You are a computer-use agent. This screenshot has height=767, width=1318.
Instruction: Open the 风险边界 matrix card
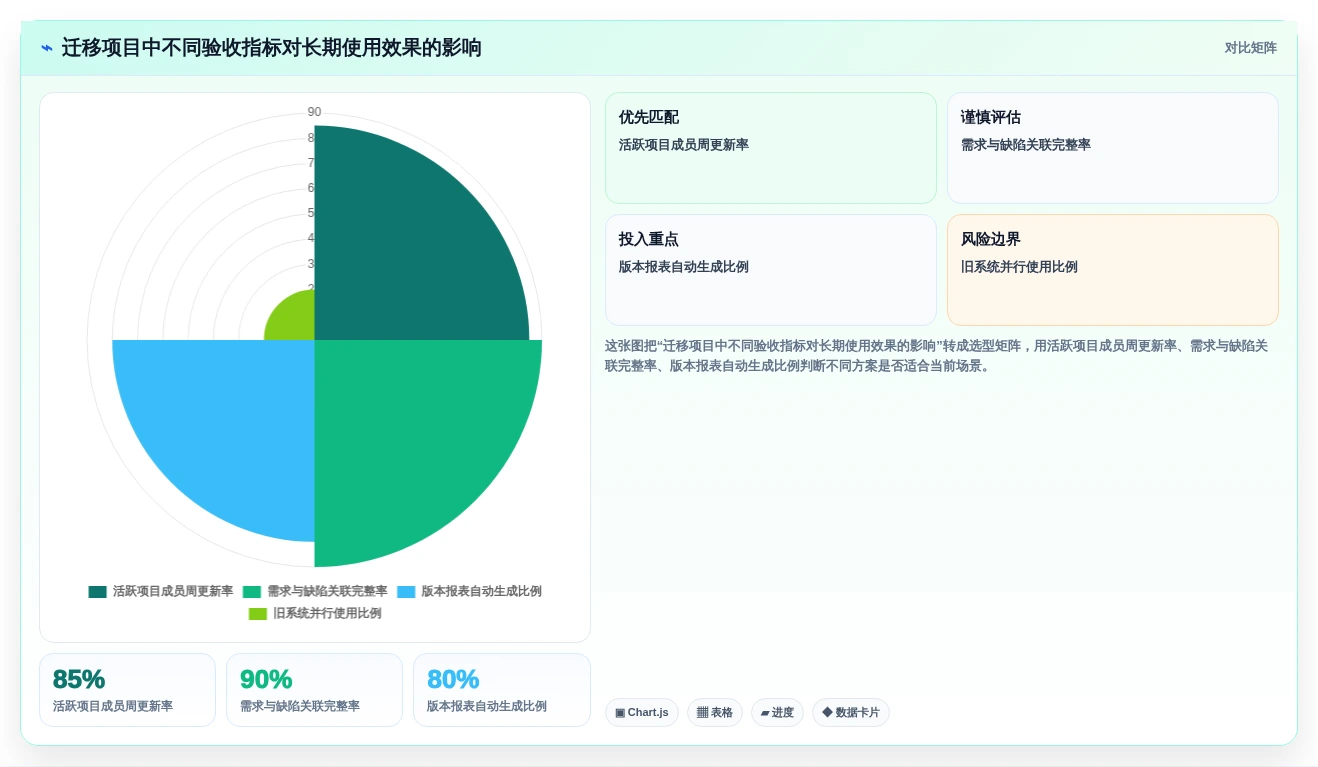[x=1113, y=270]
